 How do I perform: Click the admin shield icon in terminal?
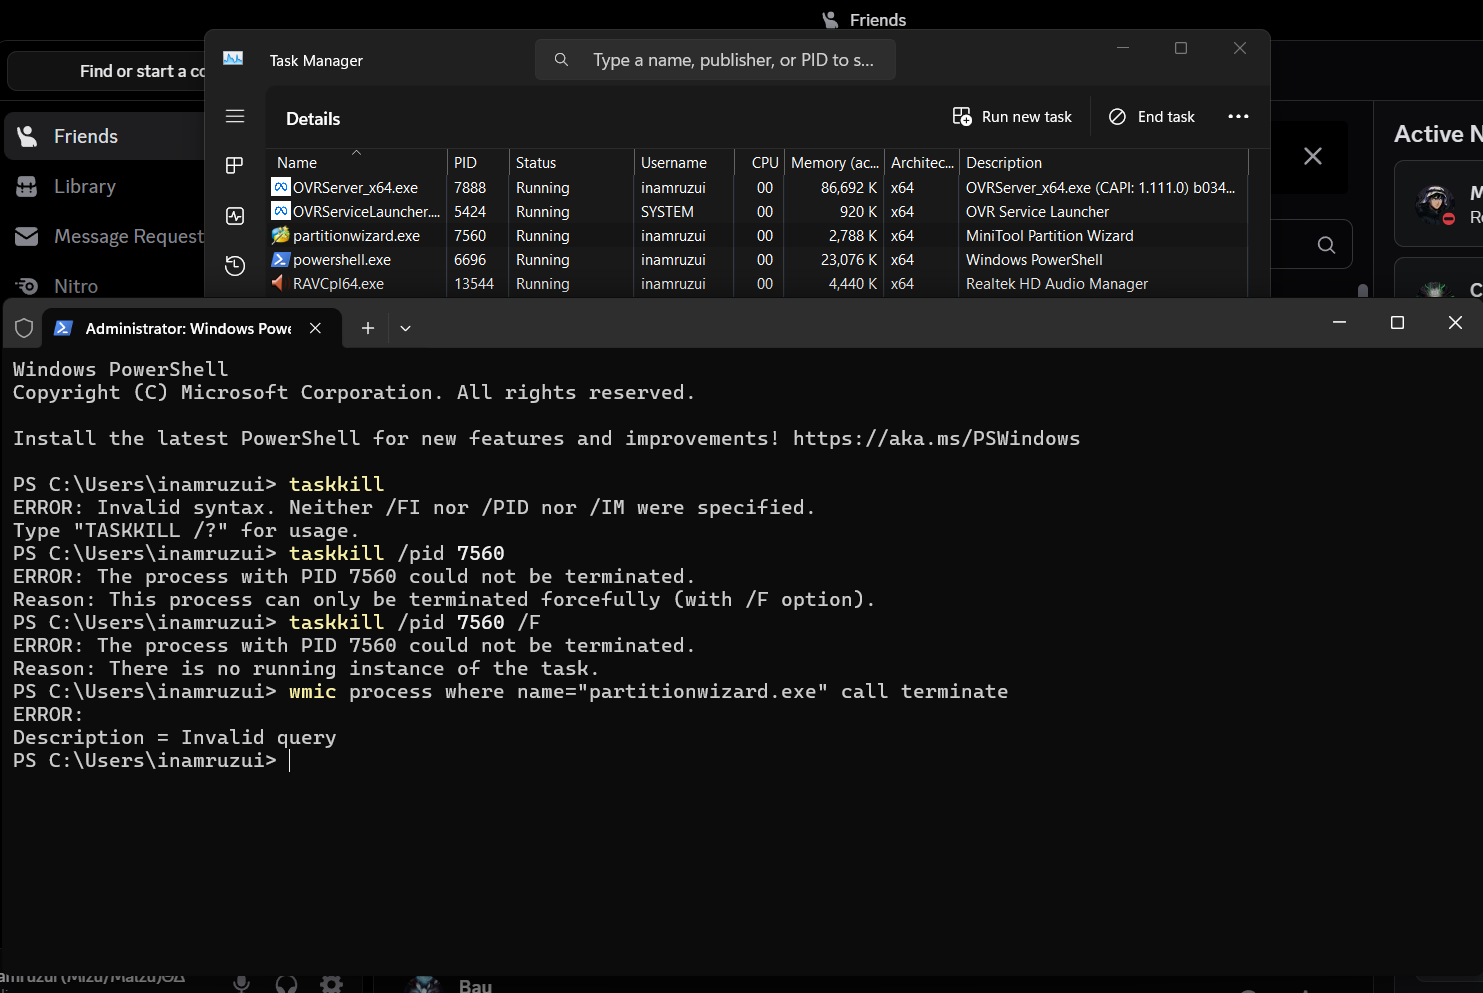[x=24, y=328]
